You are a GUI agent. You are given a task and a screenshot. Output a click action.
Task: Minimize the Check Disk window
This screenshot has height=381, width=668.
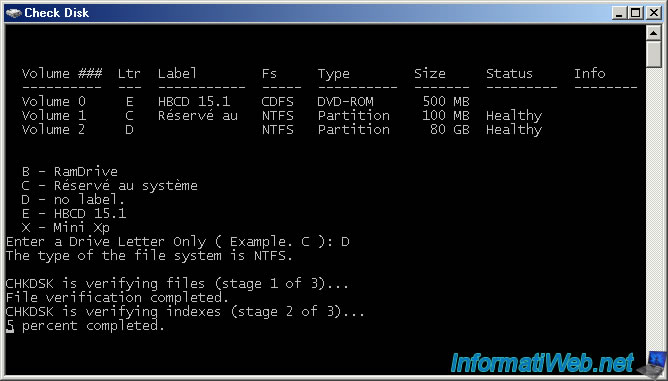619,13
